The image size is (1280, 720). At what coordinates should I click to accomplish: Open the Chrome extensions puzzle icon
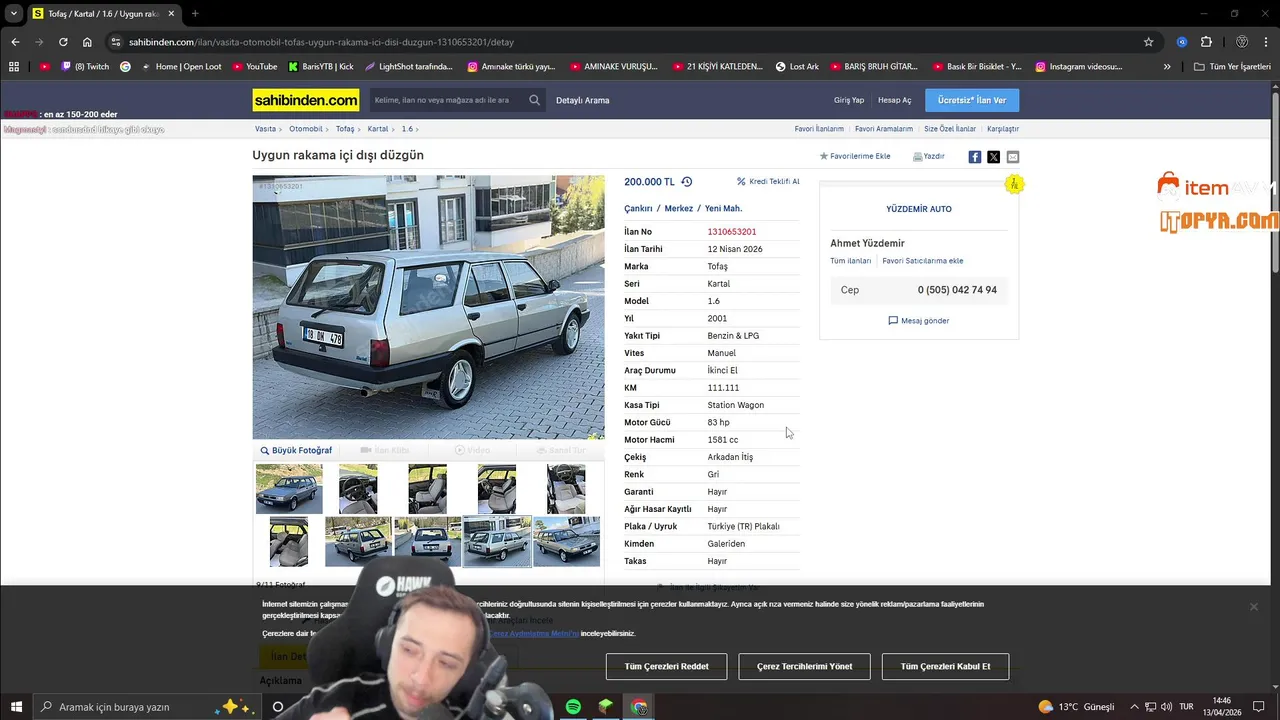tap(1206, 42)
